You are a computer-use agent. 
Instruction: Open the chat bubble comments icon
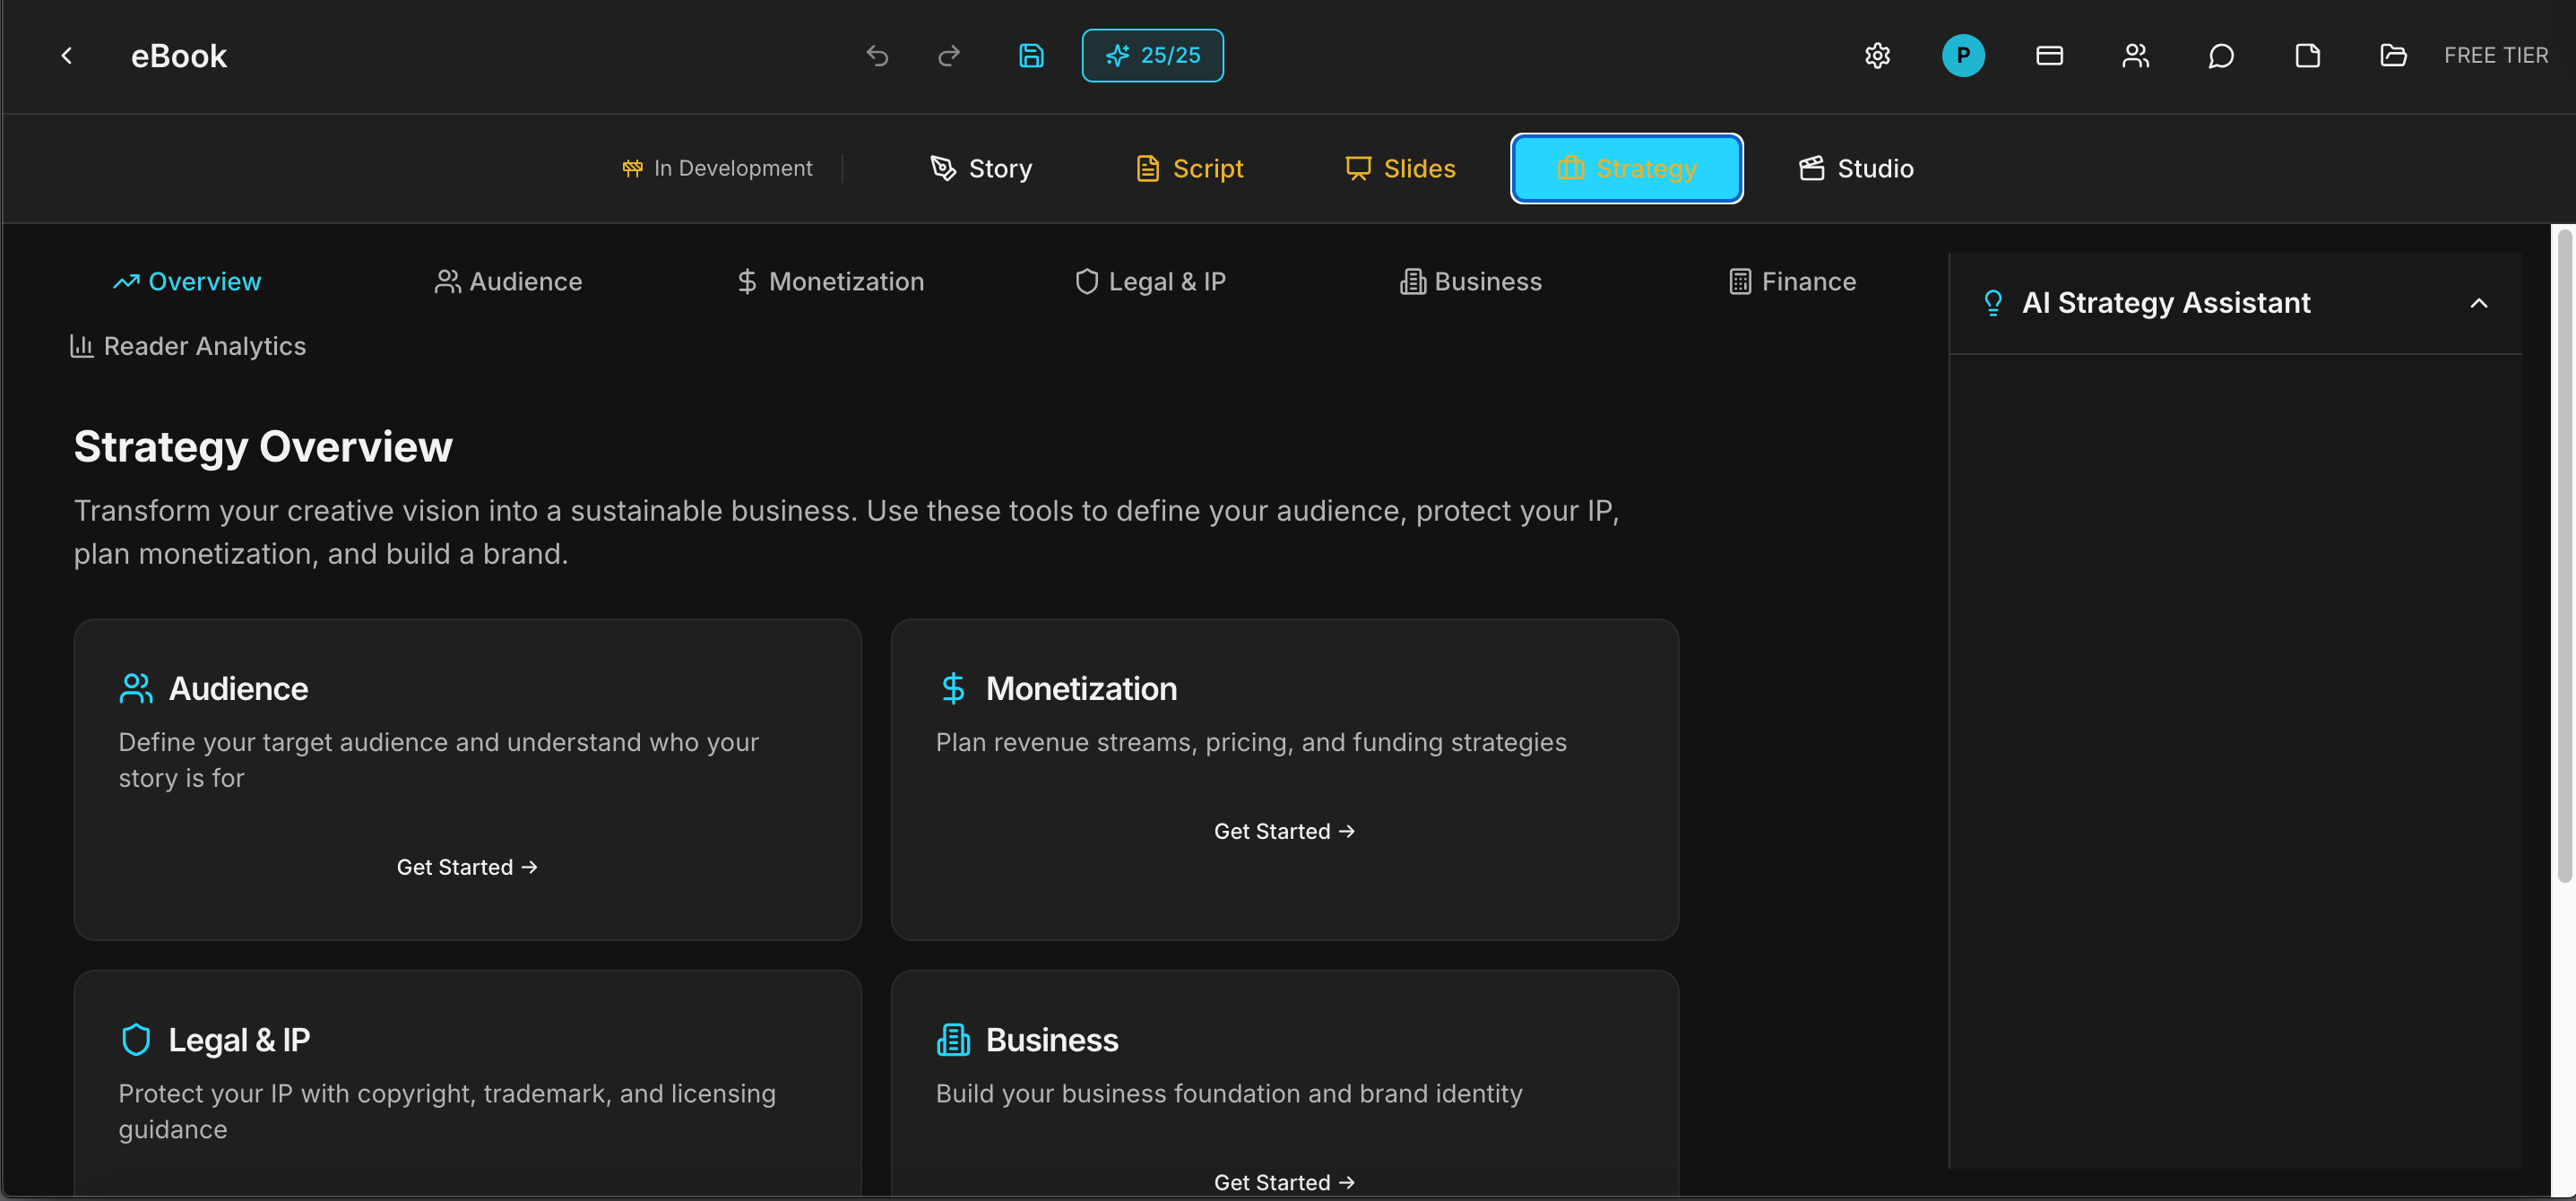2221,56
